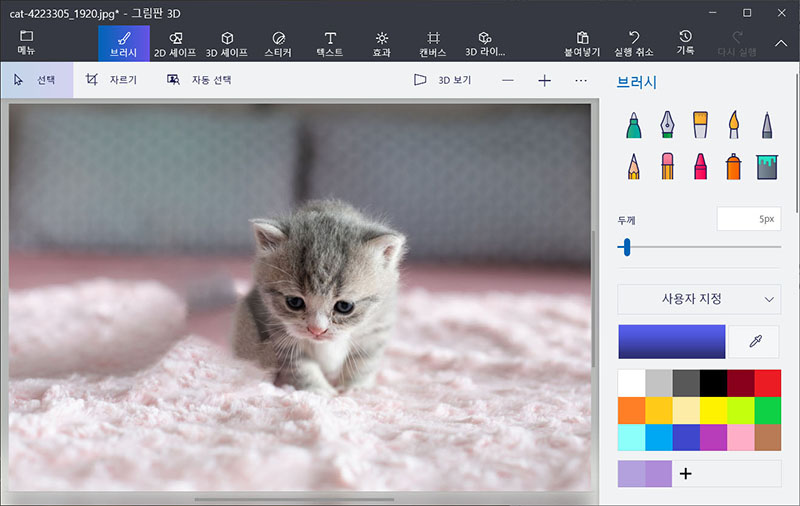Screen dimensions: 800x506
Task: Select the orange spray can
Action: [x=734, y=166]
